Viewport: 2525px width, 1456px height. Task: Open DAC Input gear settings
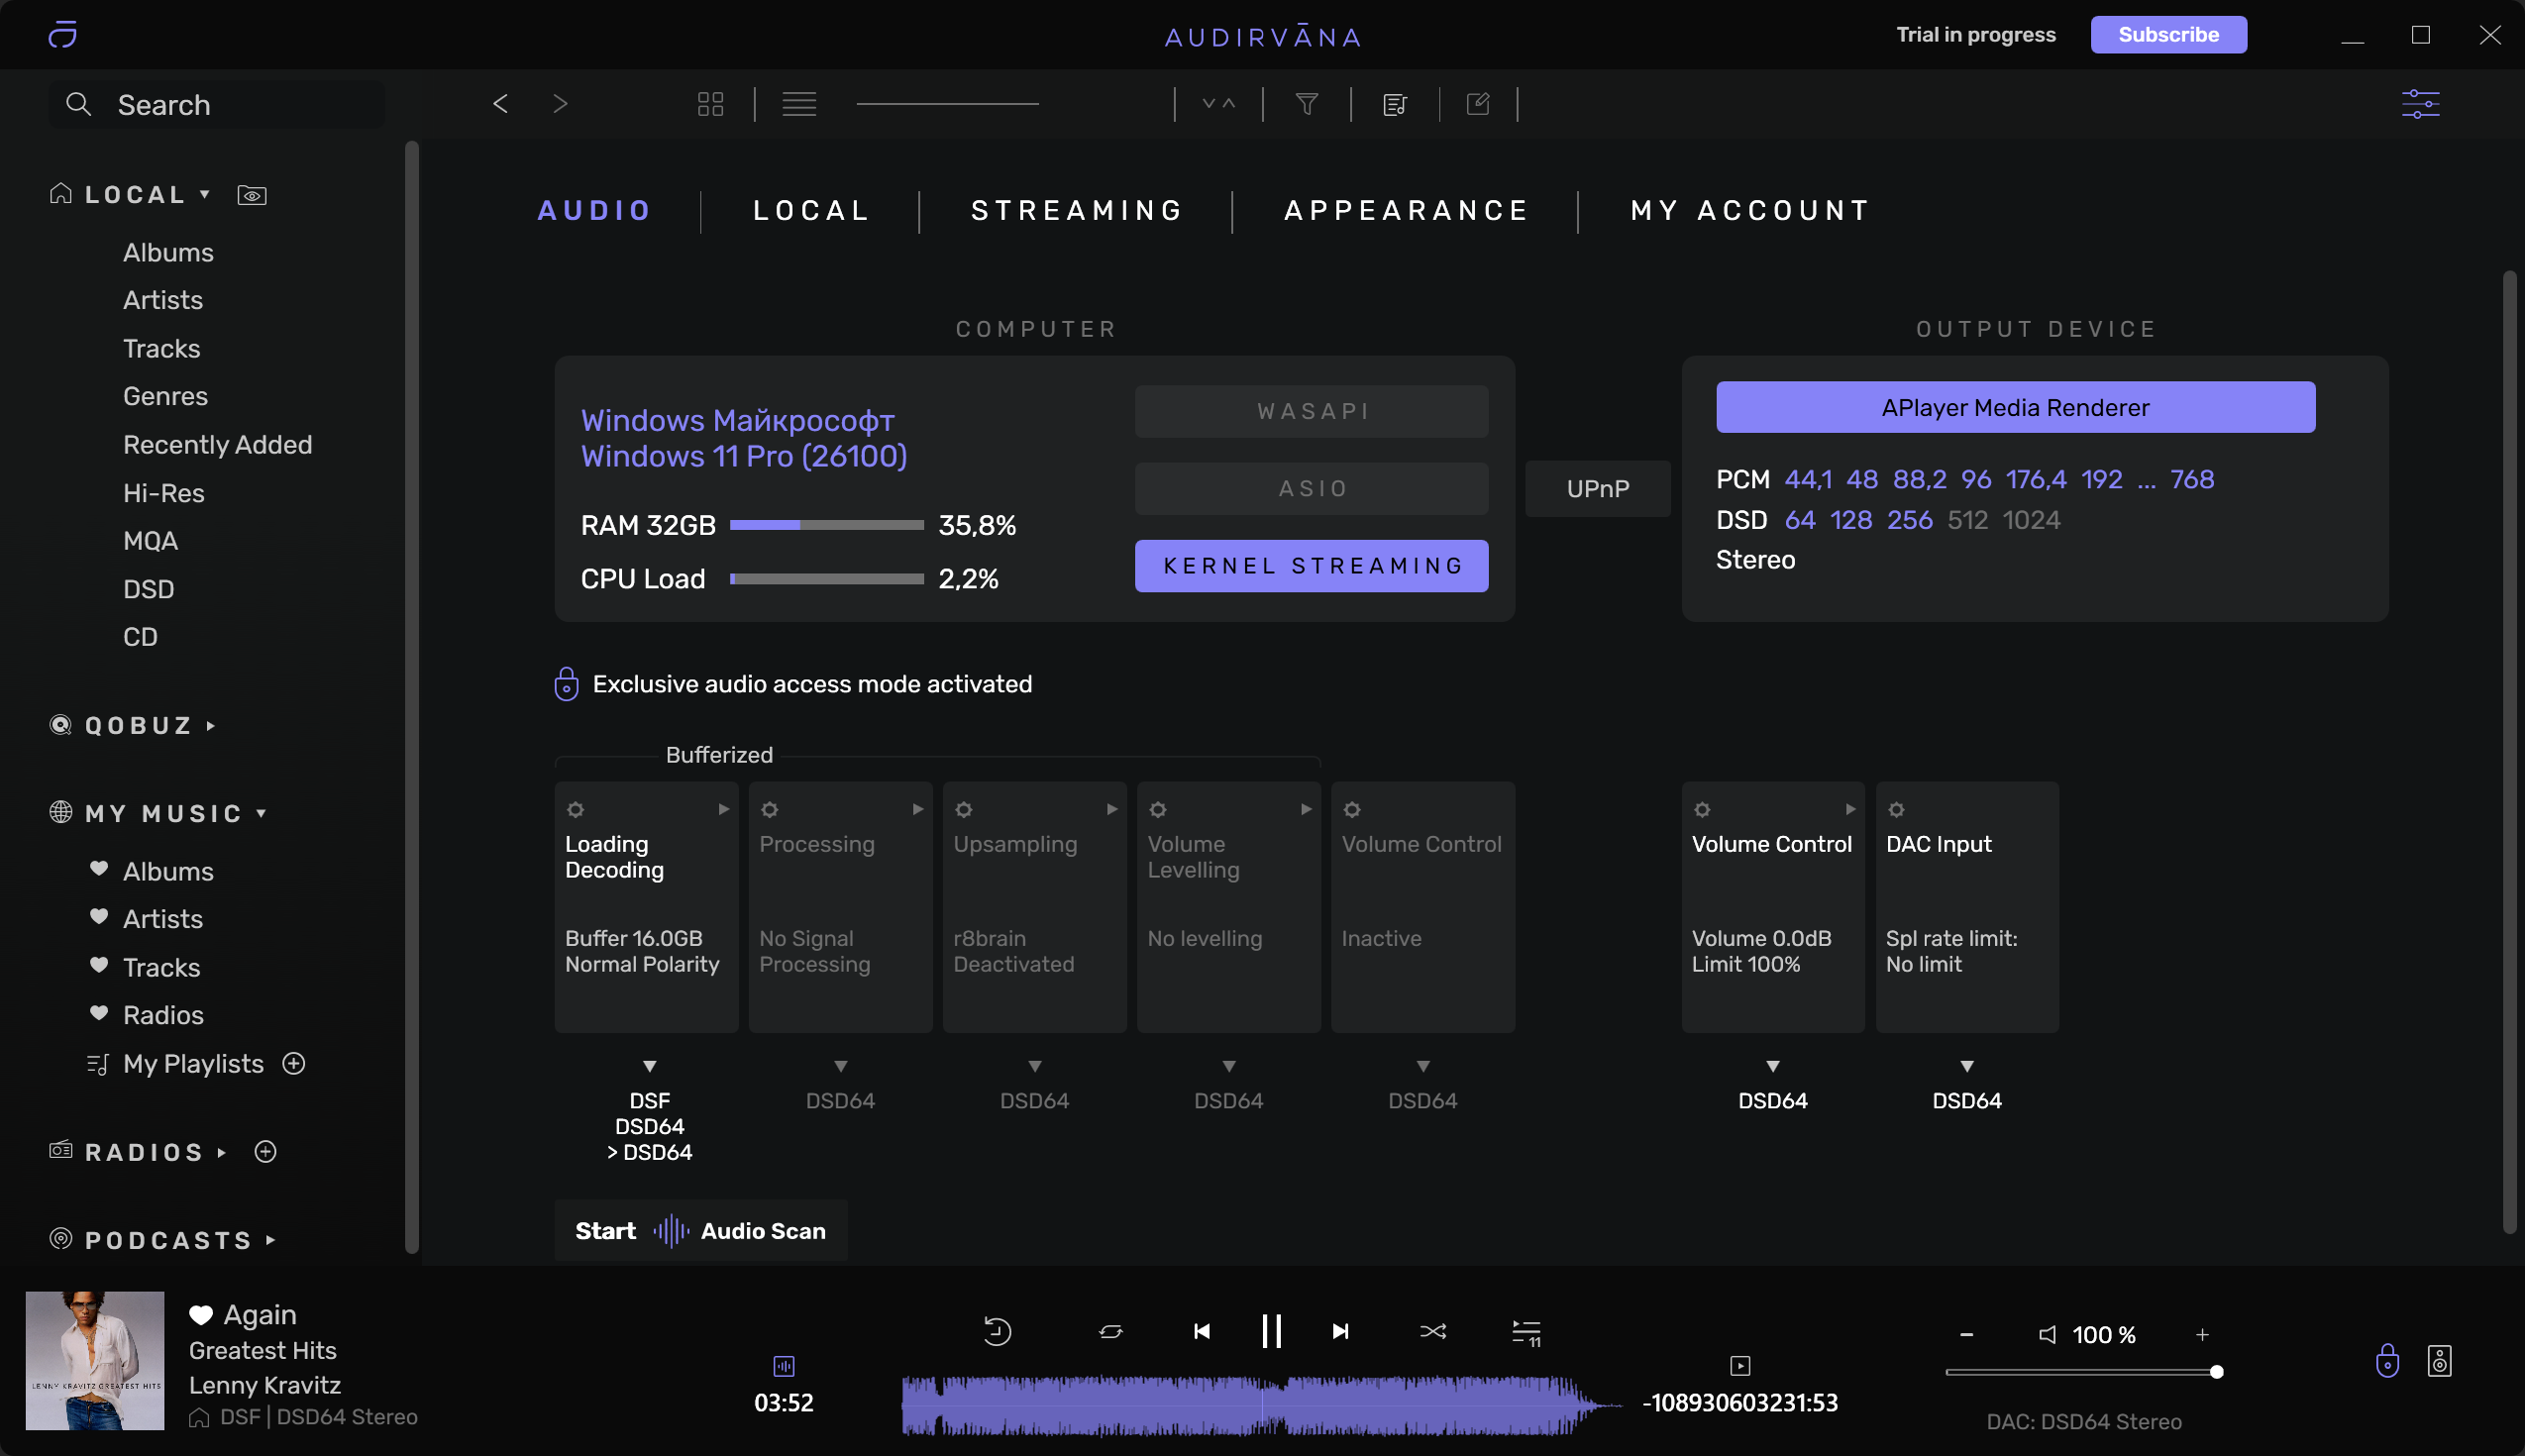[1896, 809]
